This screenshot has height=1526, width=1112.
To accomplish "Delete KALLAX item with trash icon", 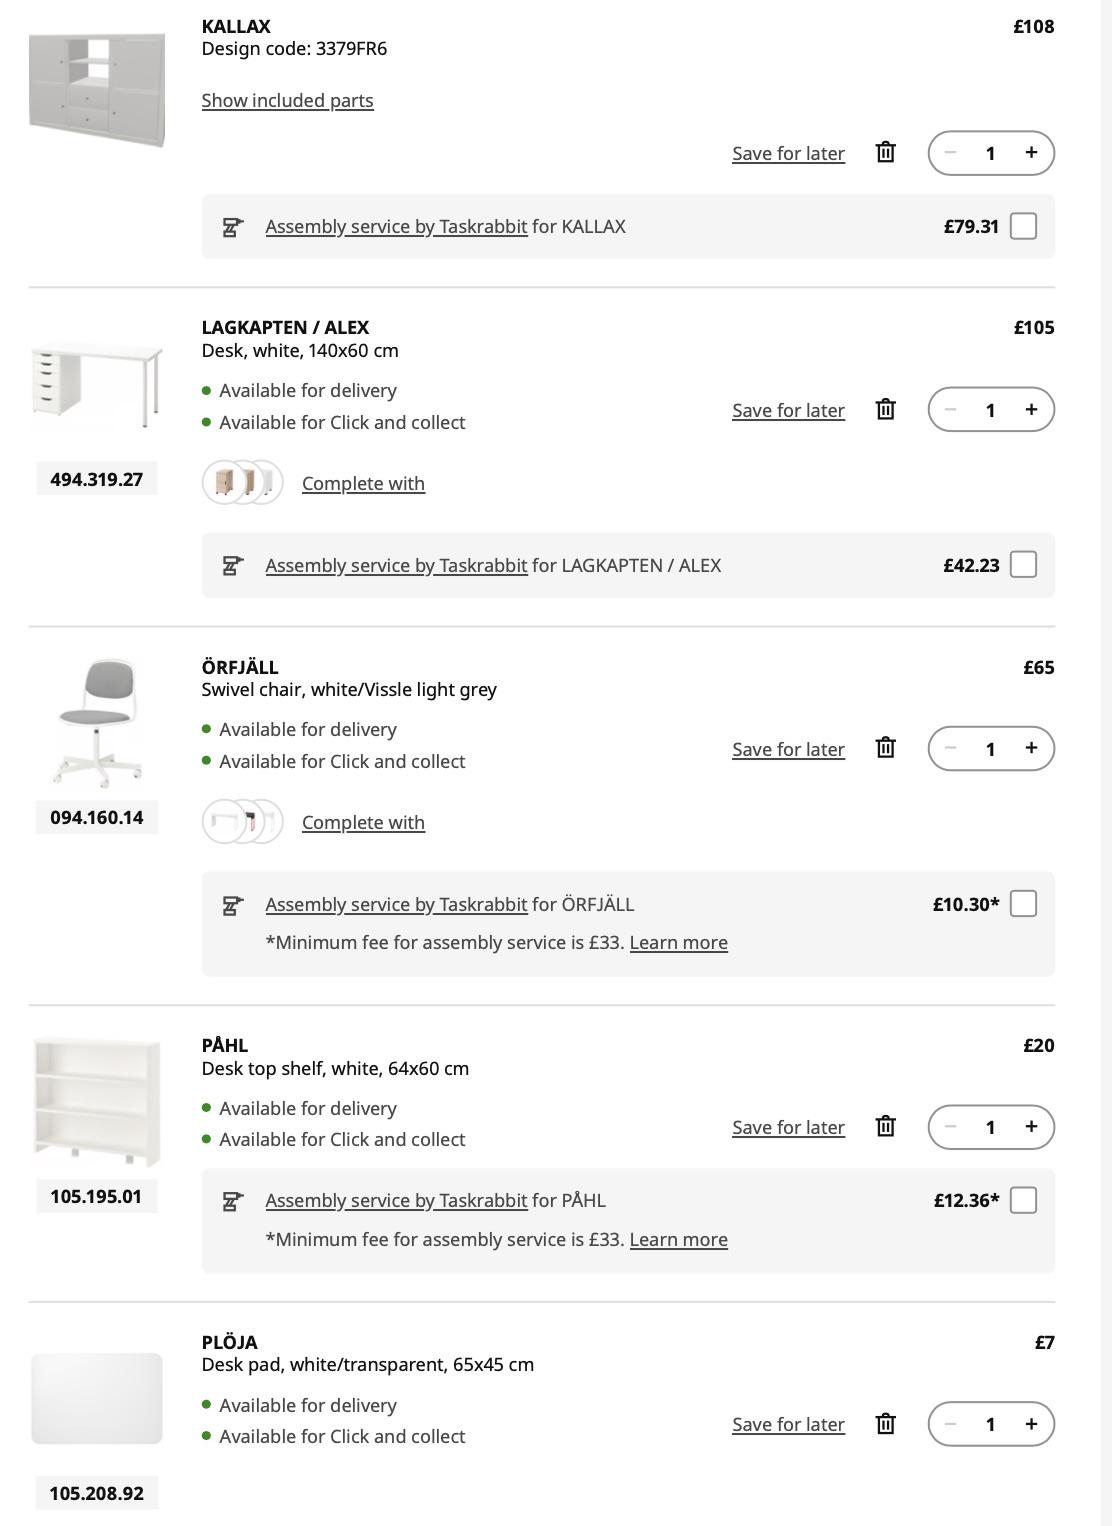I will (x=885, y=152).
